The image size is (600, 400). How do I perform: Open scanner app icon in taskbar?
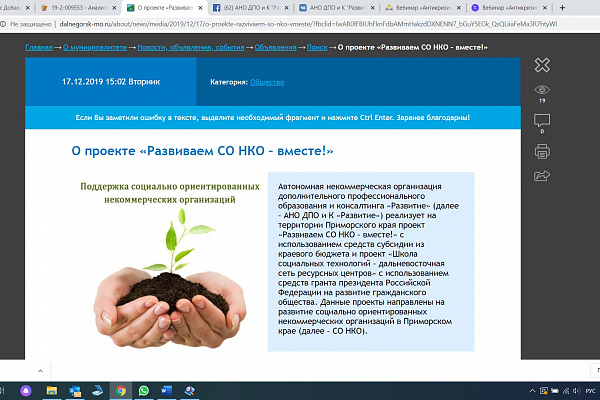click(98, 391)
